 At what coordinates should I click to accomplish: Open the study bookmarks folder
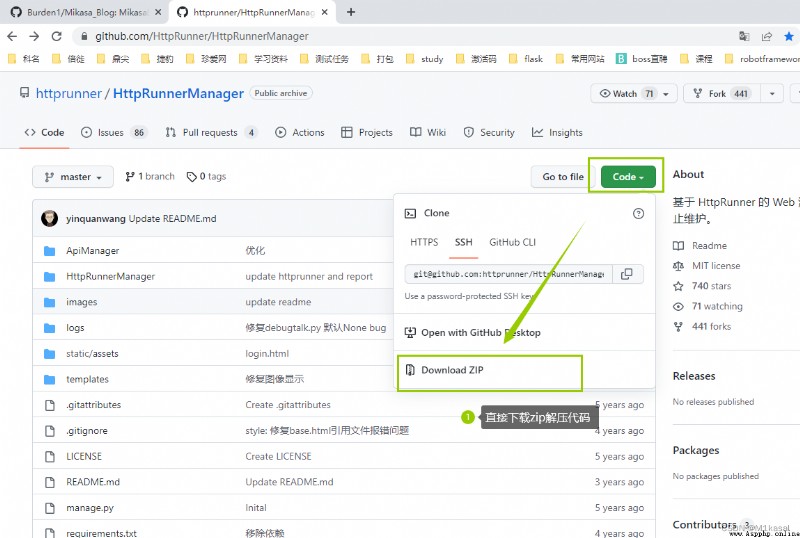(x=425, y=59)
